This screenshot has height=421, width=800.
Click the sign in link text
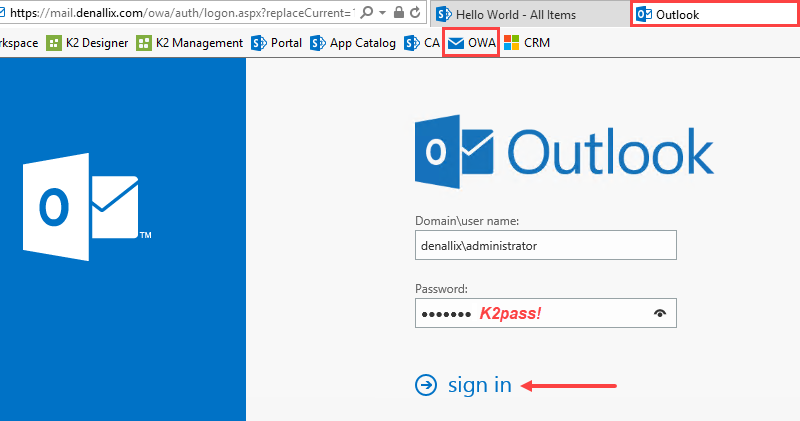click(x=480, y=385)
